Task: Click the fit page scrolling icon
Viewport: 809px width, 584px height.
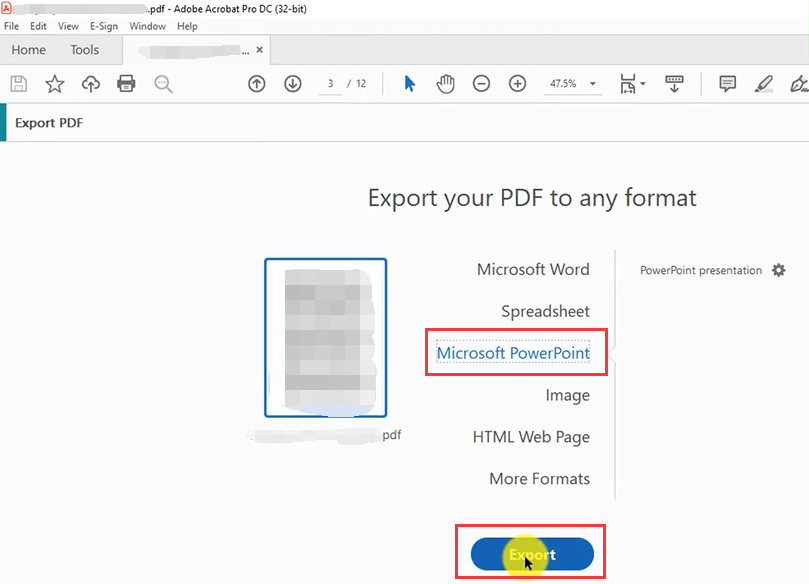Action: pos(628,84)
